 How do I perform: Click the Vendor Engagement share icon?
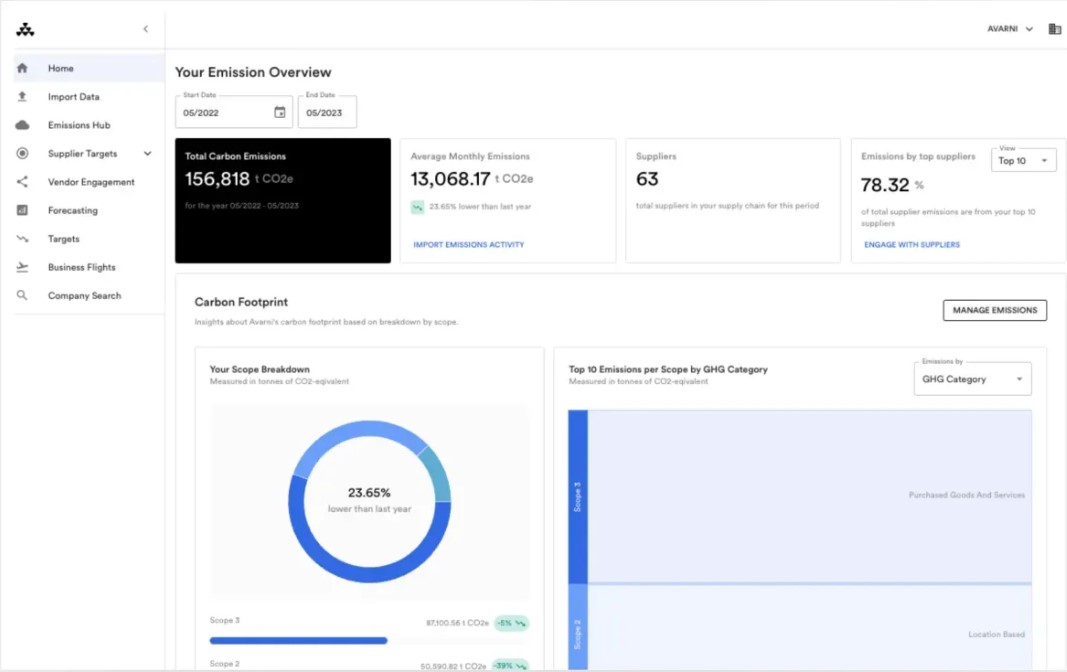[22, 182]
